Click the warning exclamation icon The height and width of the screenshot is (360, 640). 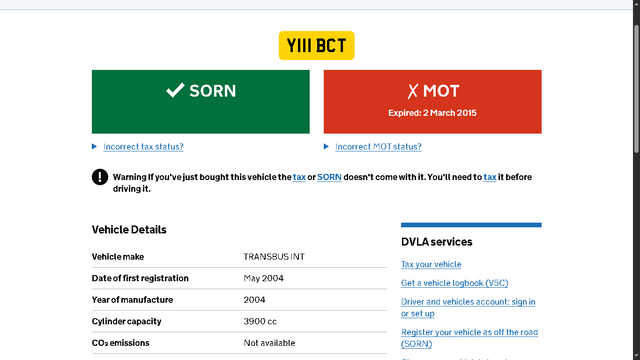tap(100, 177)
